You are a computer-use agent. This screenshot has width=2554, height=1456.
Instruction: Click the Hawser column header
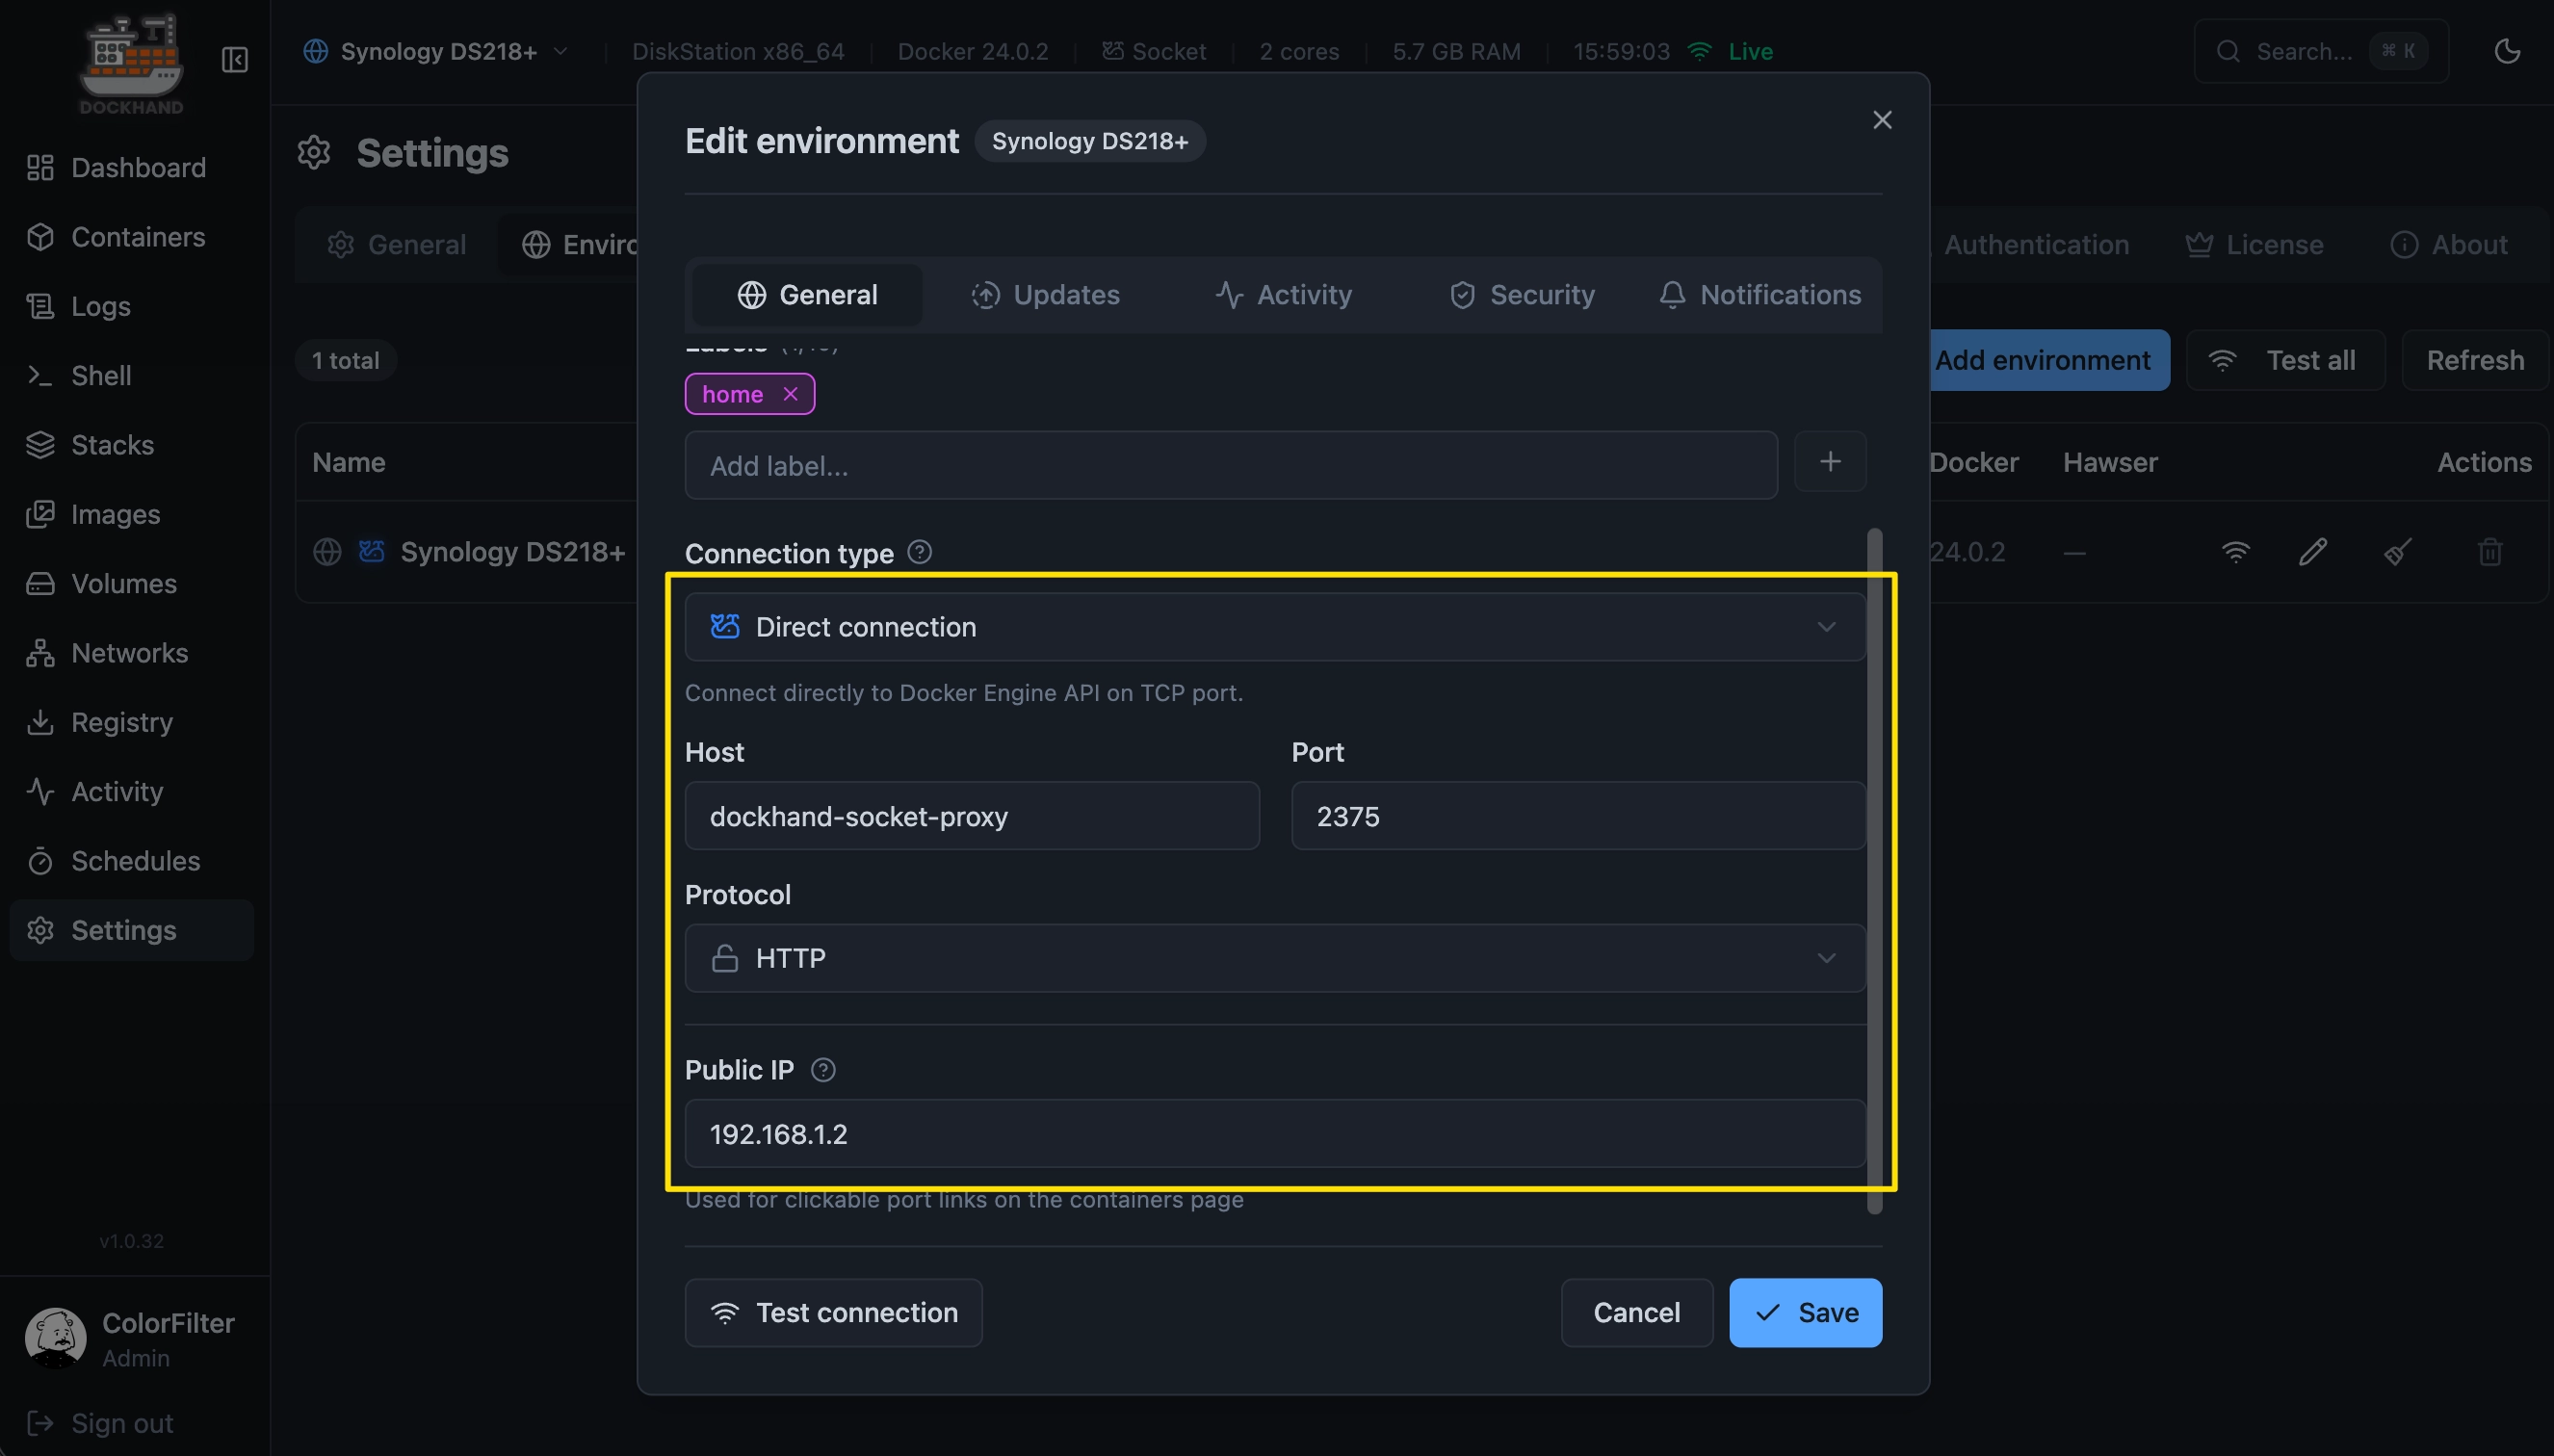click(x=2110, y=462)
